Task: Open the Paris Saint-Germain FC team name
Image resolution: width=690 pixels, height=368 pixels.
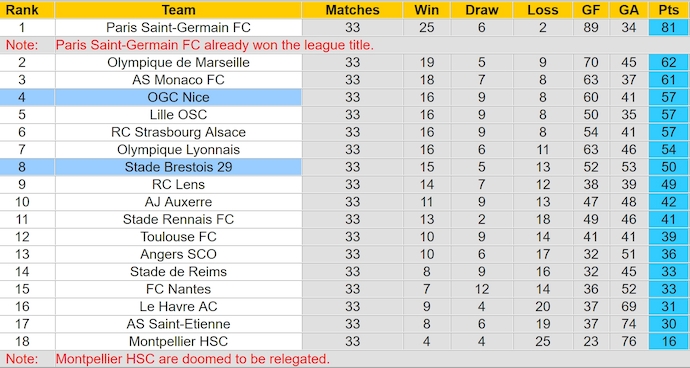Action: tap(178, 27)
